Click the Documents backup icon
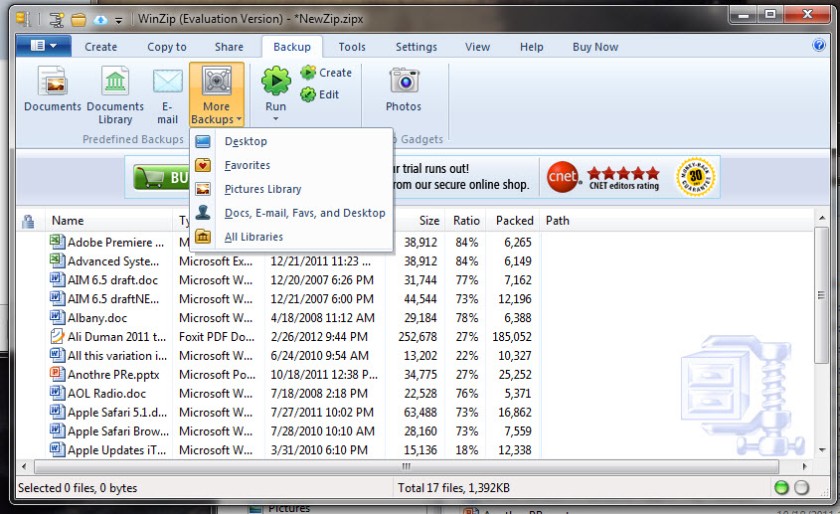 pyautogui.click(x=52, y=81)
